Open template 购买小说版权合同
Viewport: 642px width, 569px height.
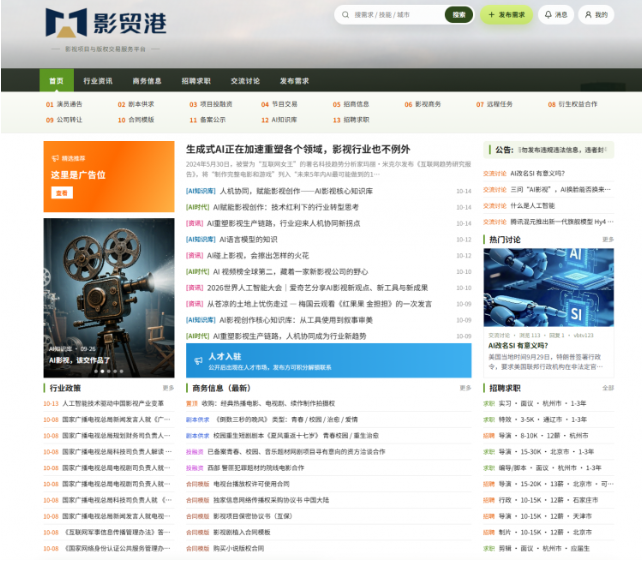239,548
